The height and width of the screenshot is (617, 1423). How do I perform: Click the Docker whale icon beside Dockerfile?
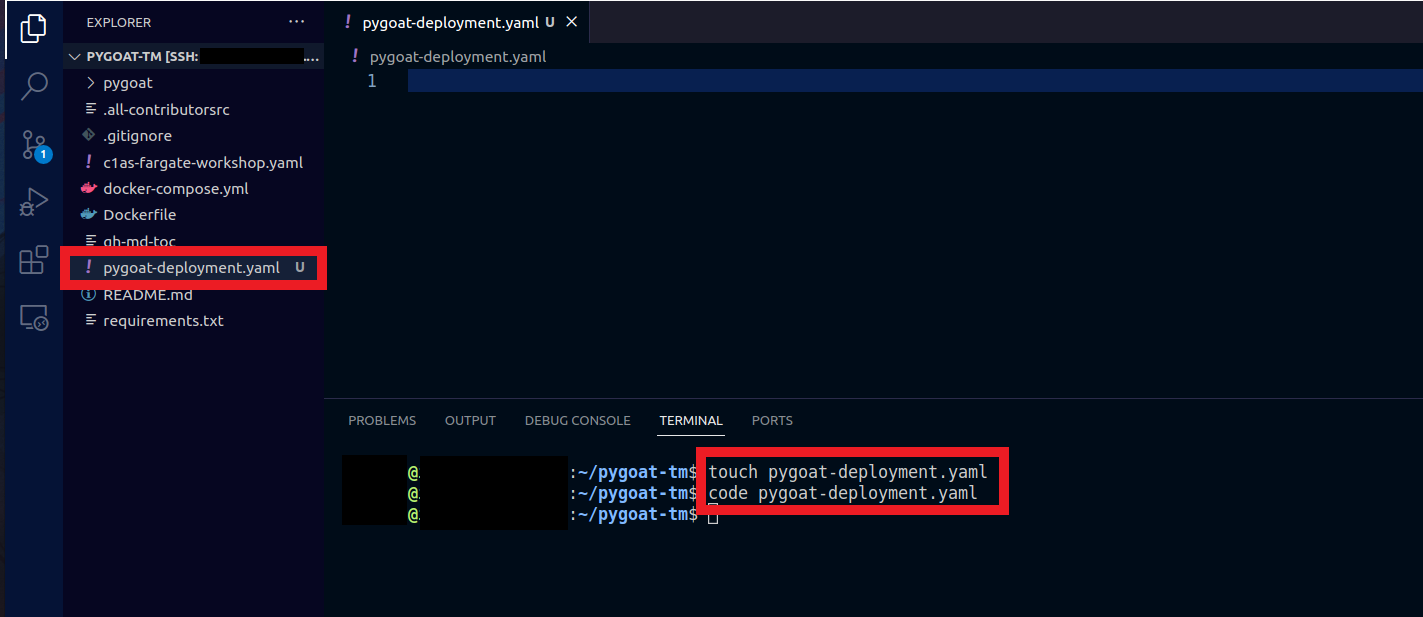pyautogui.click(x=90, y=214)
